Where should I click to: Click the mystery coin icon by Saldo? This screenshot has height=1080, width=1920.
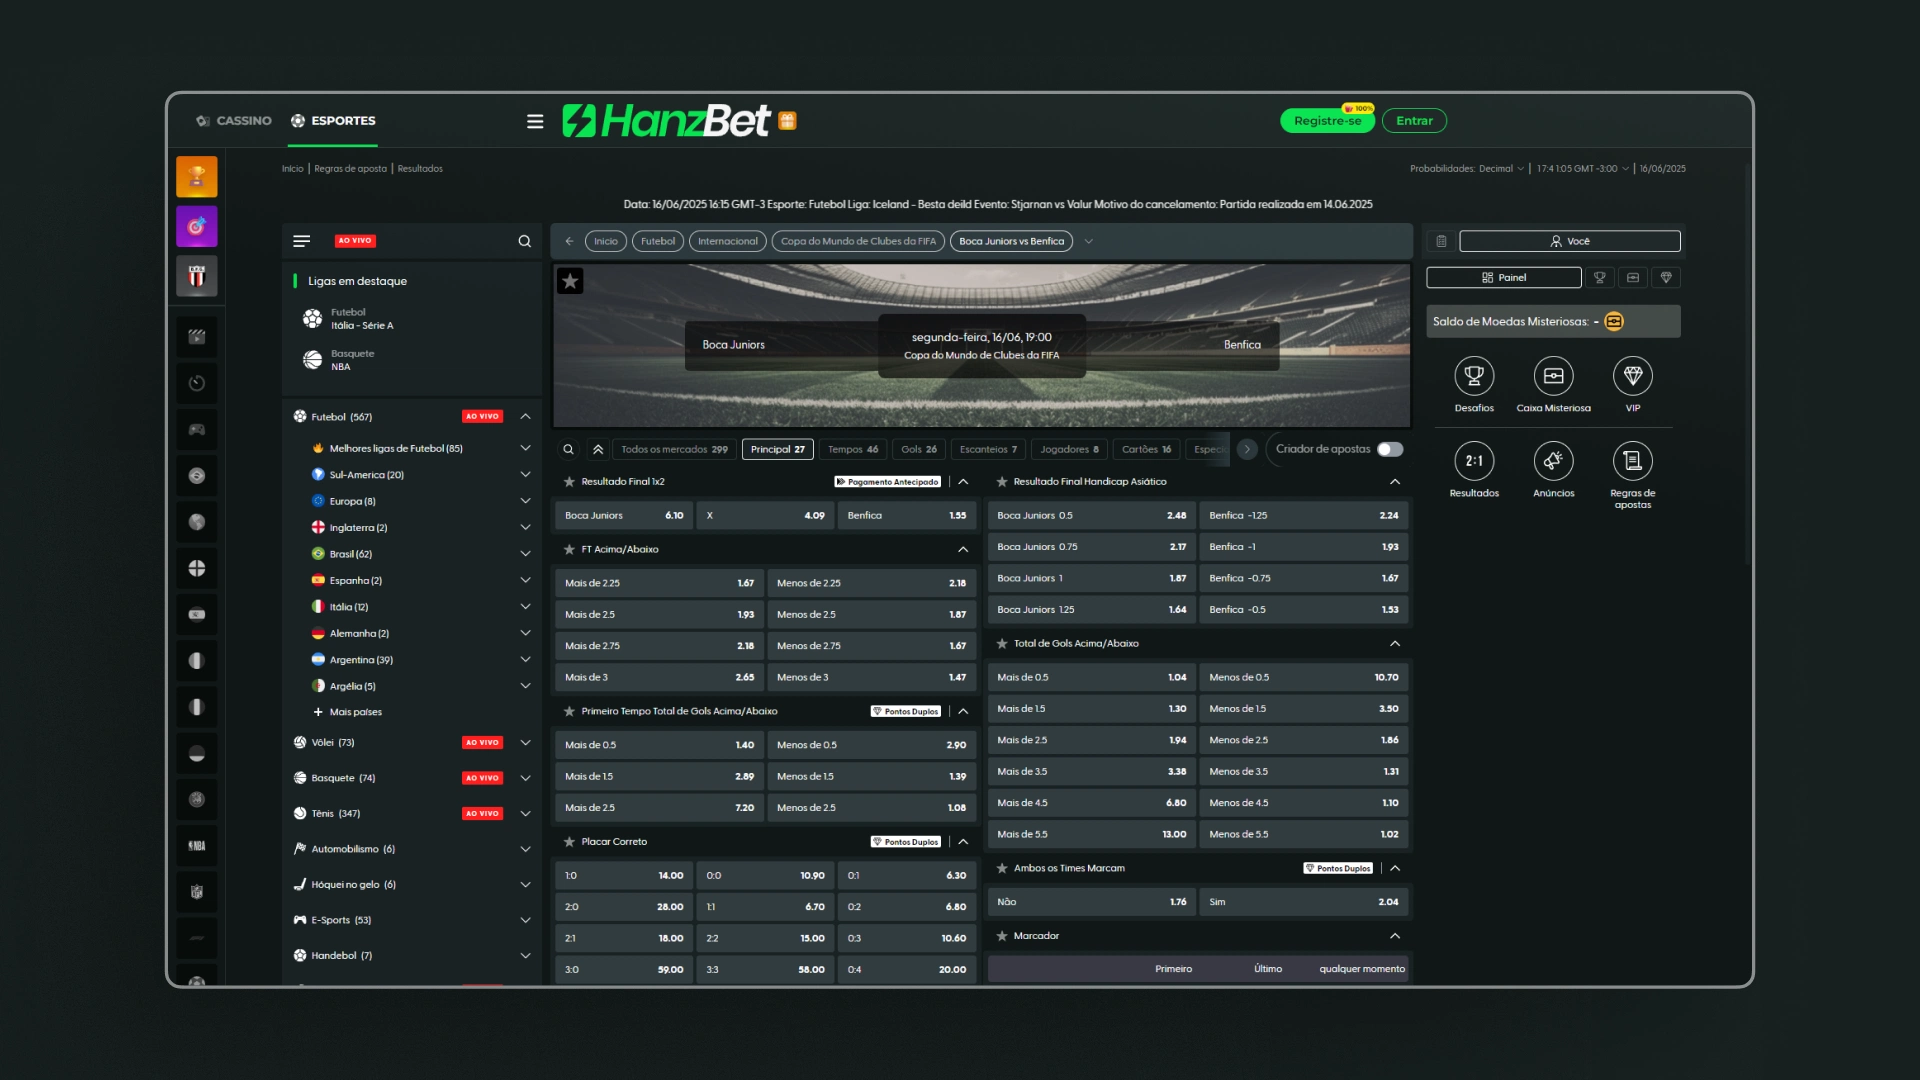click(x=1614, y=321)
